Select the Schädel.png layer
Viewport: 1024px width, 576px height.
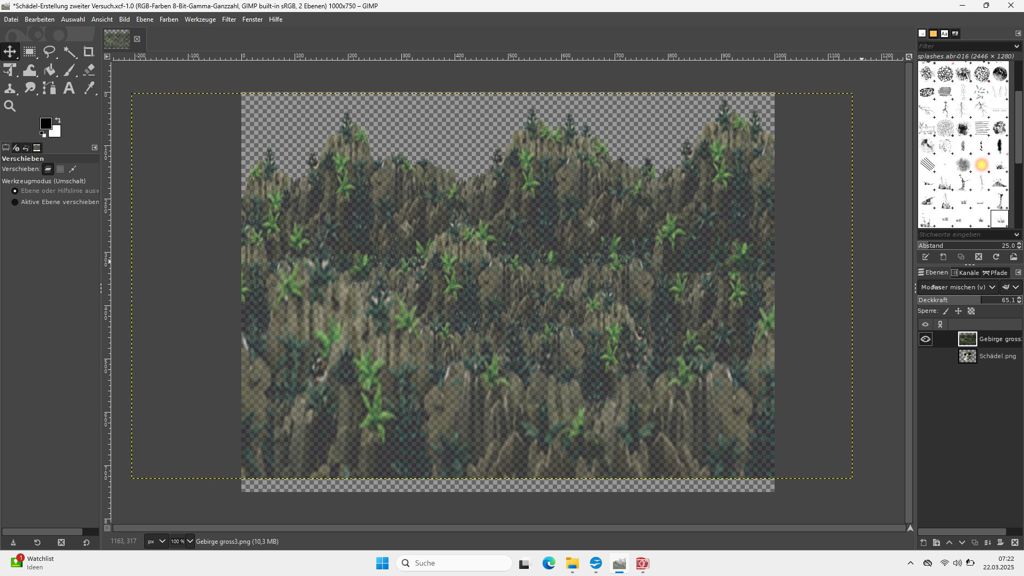996,356
